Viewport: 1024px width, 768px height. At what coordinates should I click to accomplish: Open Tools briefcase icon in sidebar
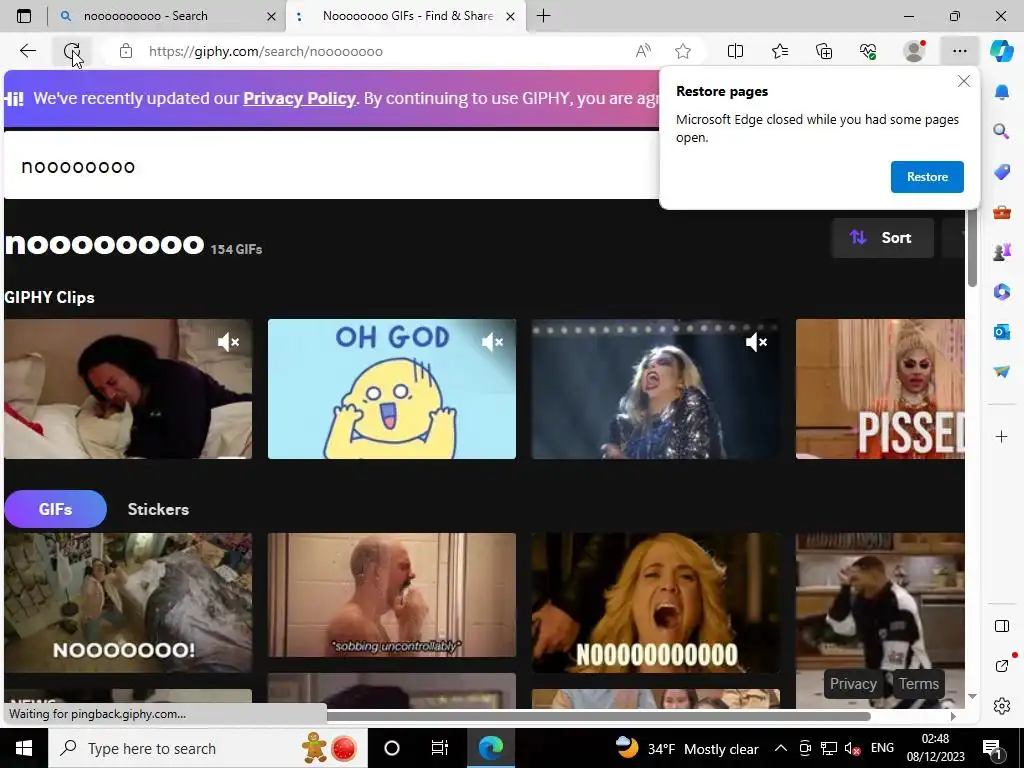[1002, 212]
